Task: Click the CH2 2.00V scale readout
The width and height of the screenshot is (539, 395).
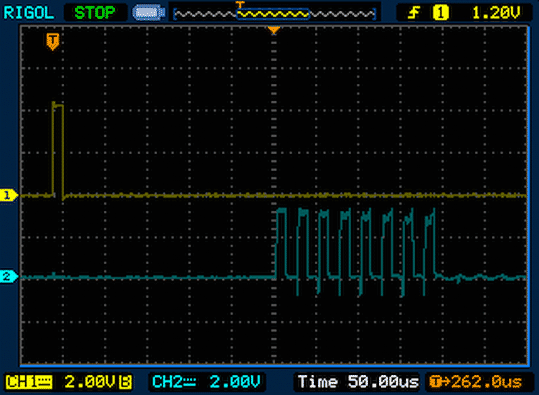Action: 235,382
